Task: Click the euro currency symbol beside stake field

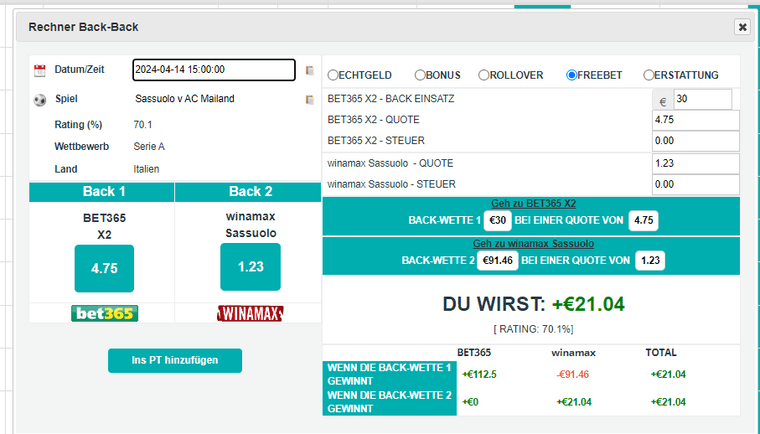Action: point(663,99)
